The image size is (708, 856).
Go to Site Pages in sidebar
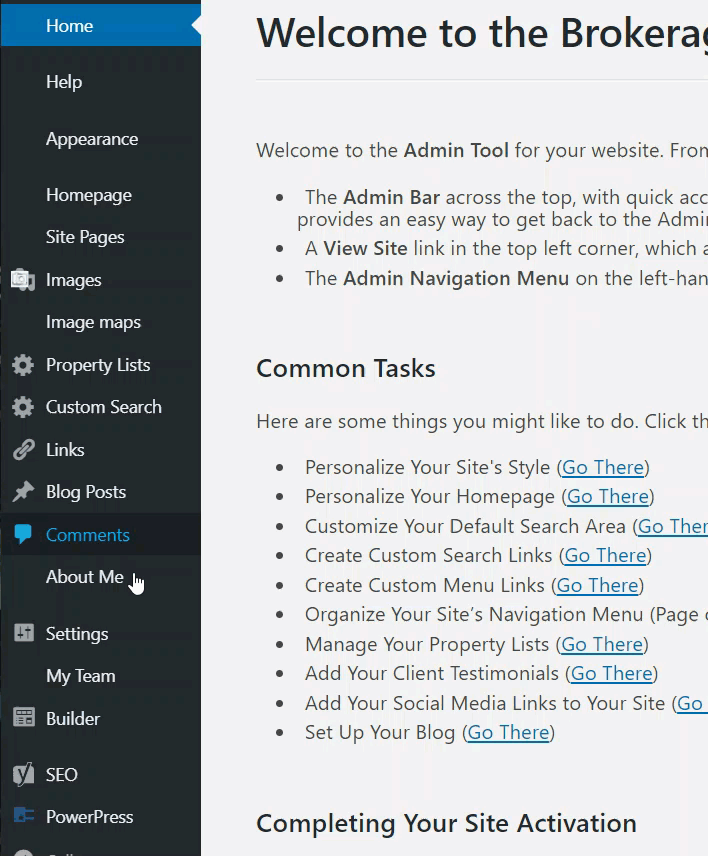[85, 237]
